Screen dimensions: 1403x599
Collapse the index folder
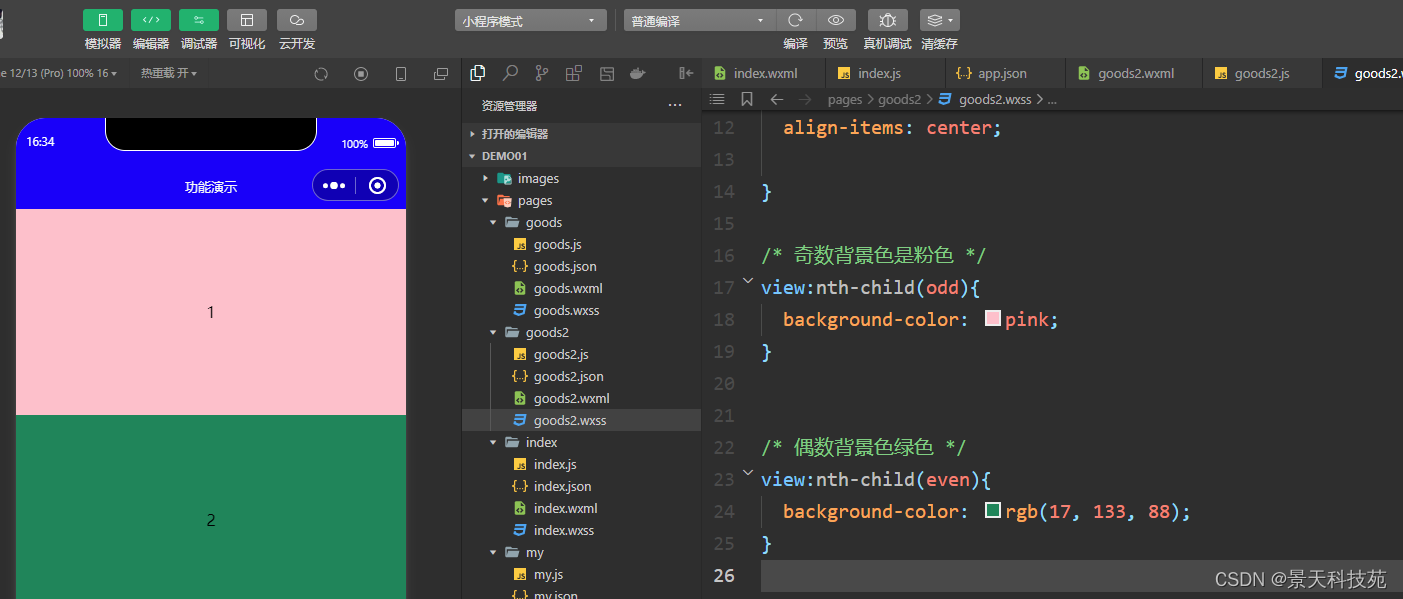coord(581,442)
